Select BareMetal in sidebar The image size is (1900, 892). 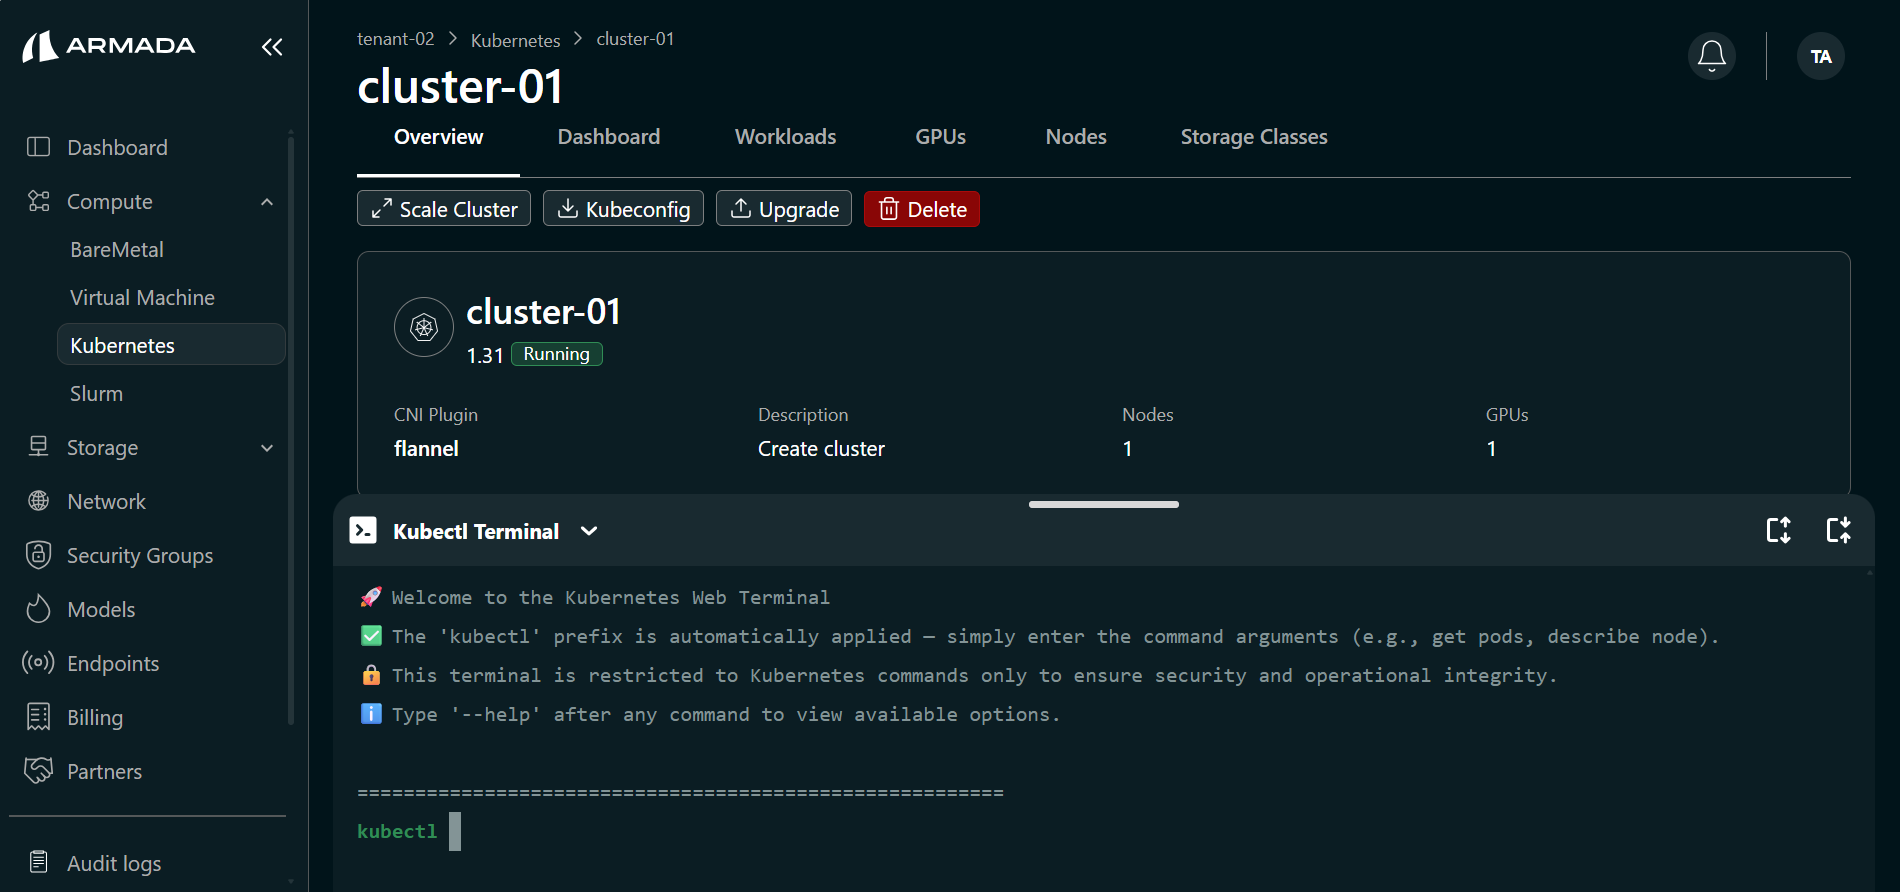click(x=117, y=250)
